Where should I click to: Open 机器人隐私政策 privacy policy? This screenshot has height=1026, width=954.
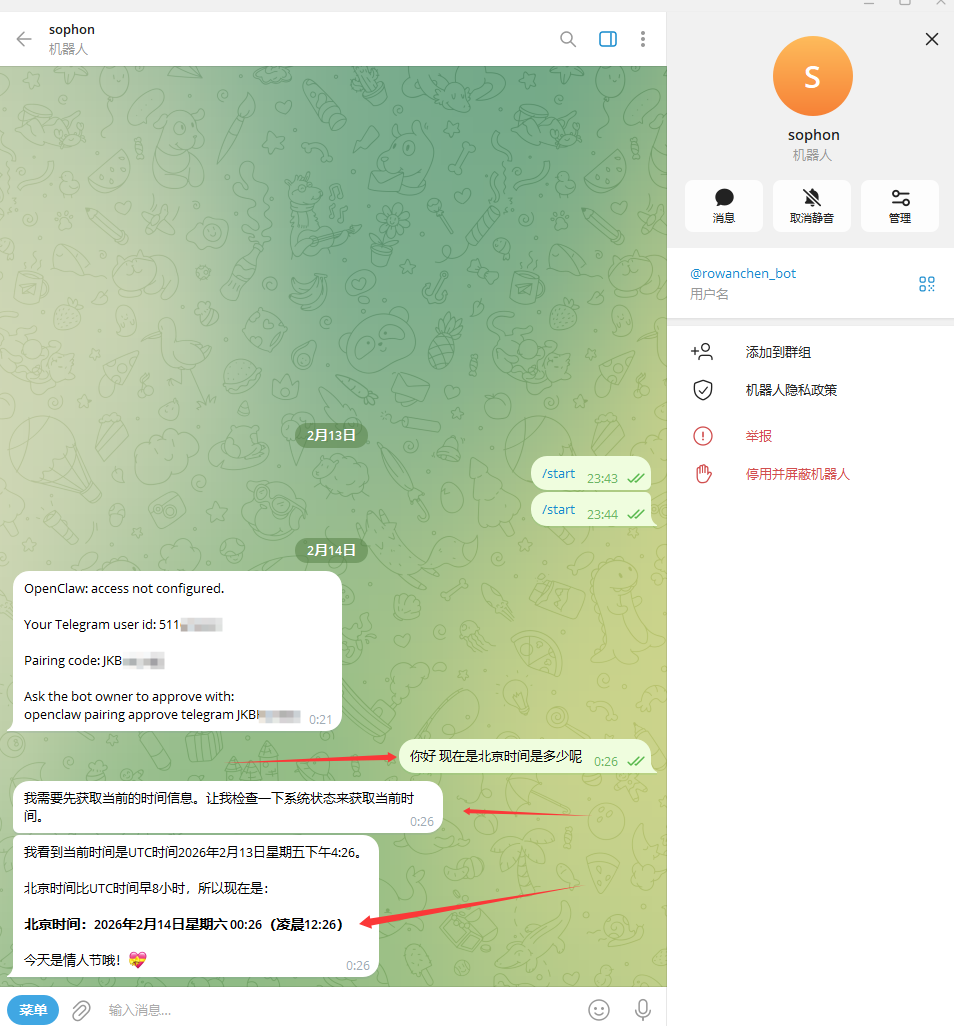(791, 390)
